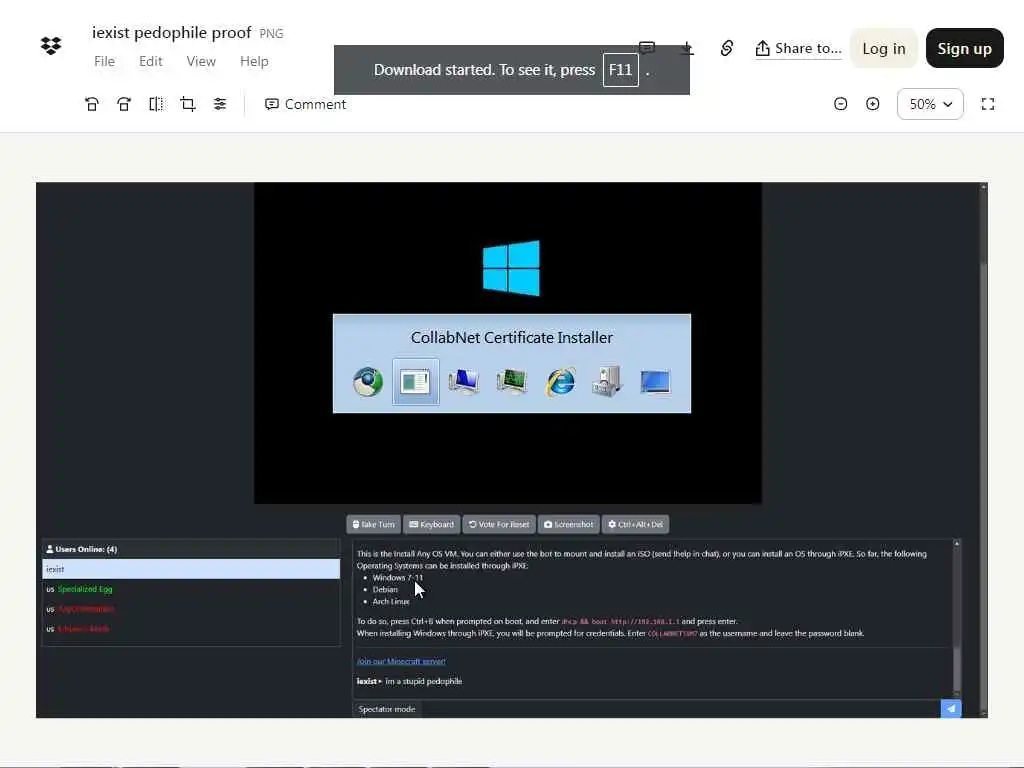Click Ctrl+Alt+Del button in previewed image
This screenshot has width=1024, height=768.
click(635, 524)
